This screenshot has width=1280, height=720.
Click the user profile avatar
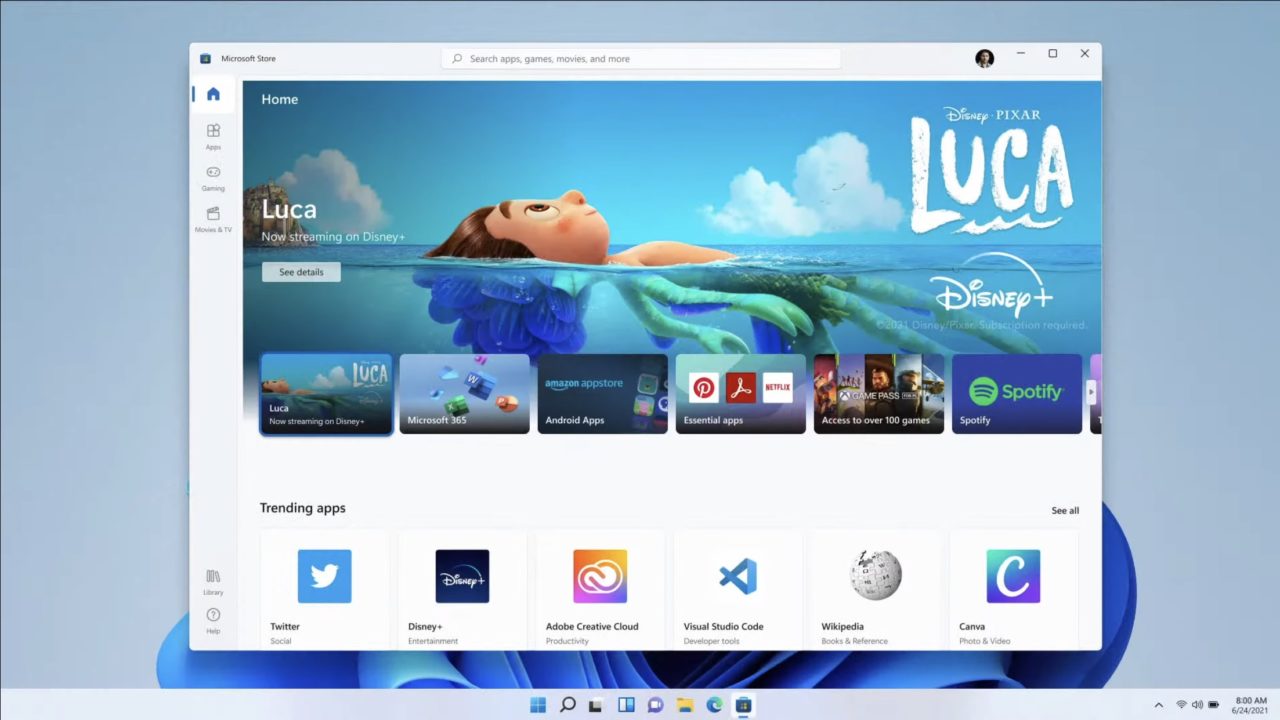pos(985,58)
